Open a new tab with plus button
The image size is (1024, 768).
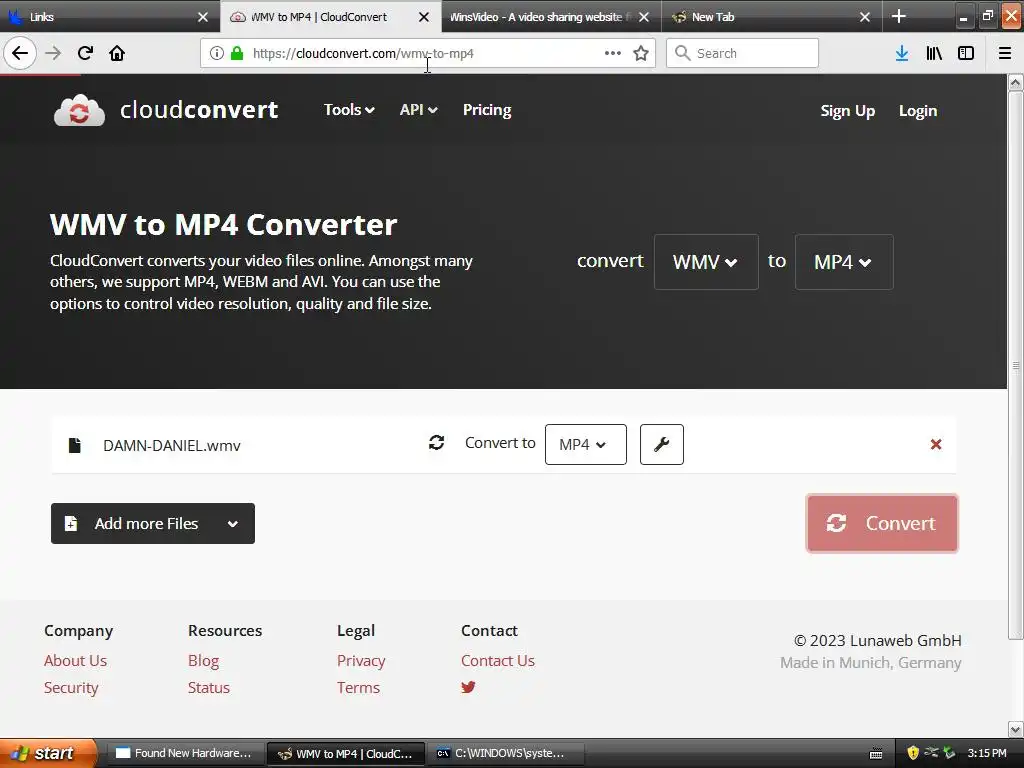tap(899, 16)
